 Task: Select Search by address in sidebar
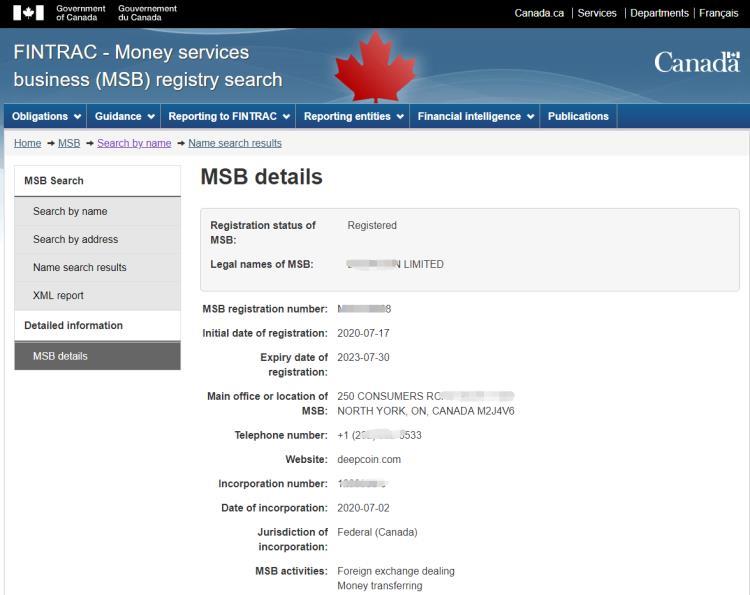pos(98,239)
